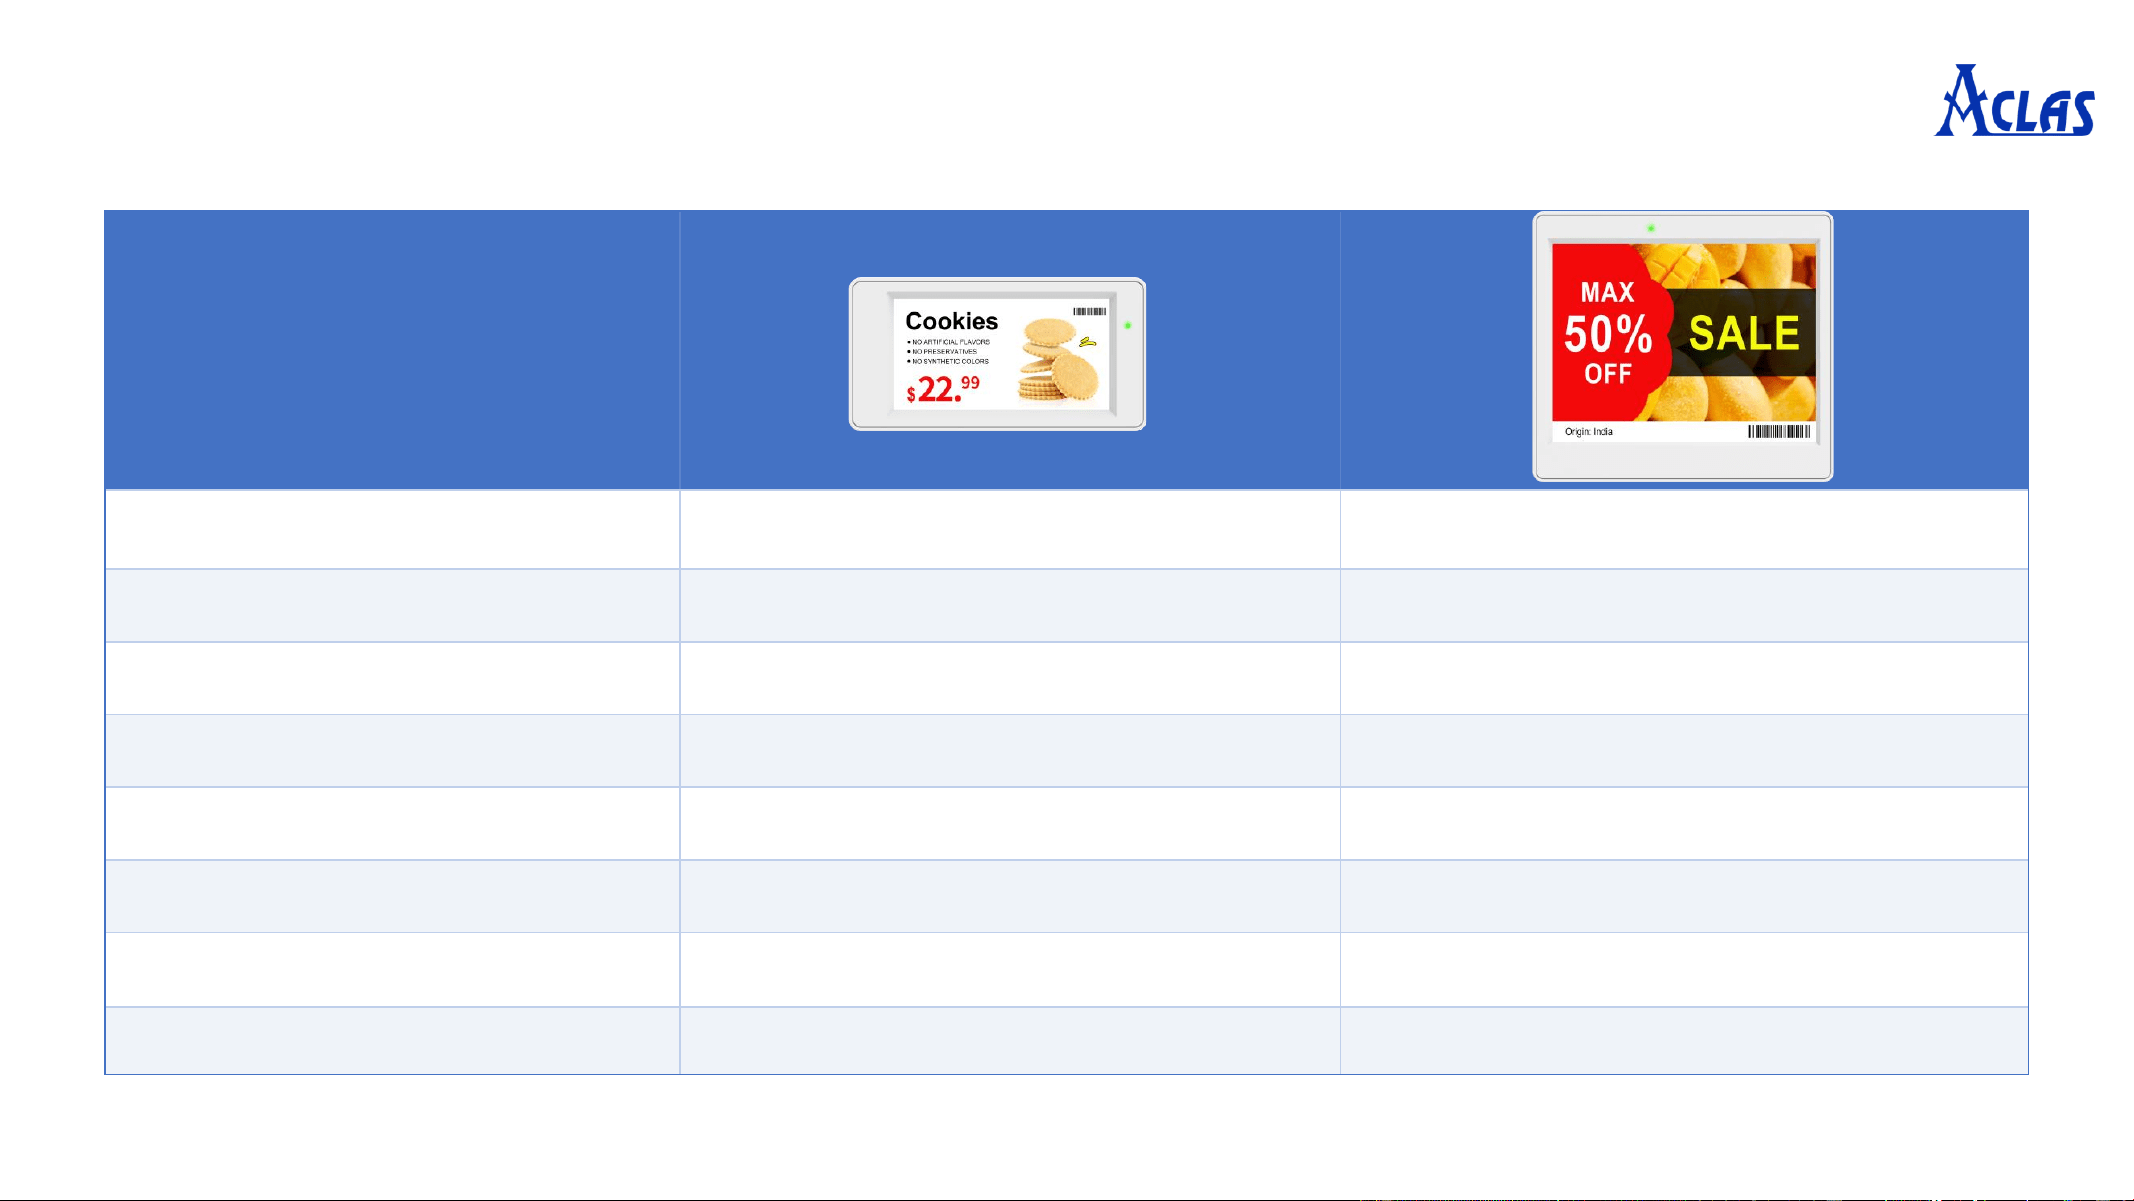This screenshot has width=2134, height=1201.
Task: Click the "Origin: India" label
Action: coord(1589,432)
